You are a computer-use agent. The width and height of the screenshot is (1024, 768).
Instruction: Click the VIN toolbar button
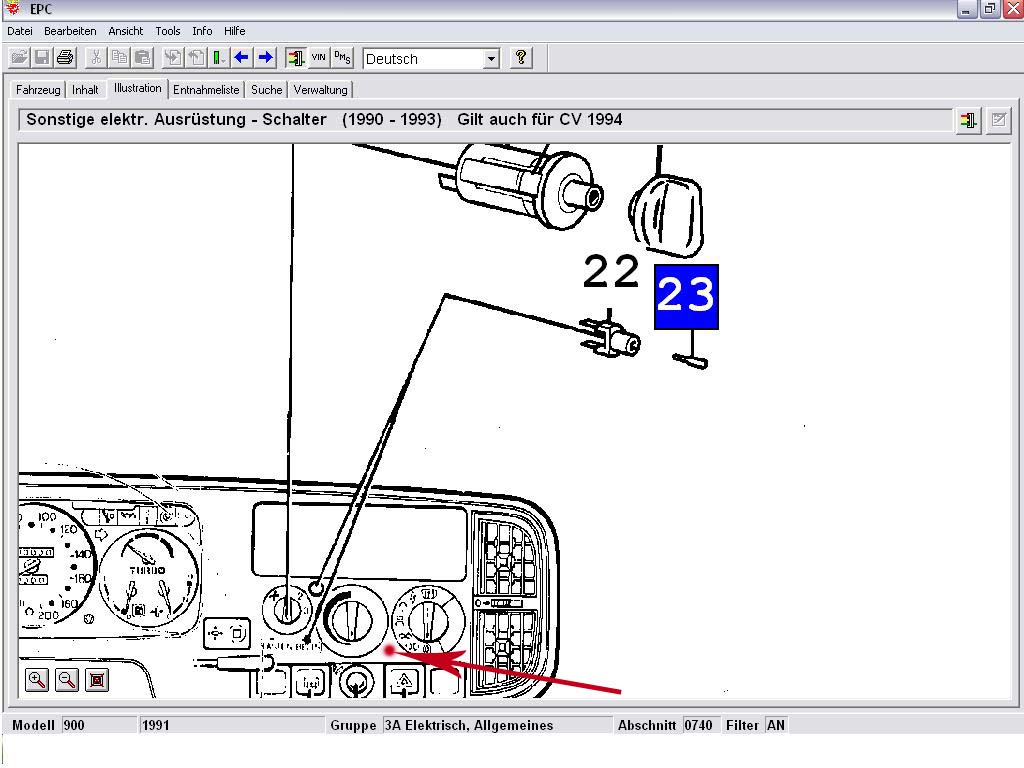point(319,58)
